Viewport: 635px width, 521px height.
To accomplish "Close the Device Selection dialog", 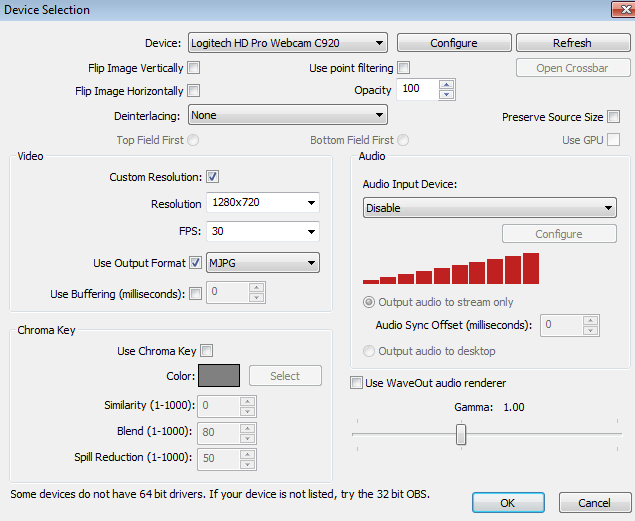I will [x=624, y=9].
